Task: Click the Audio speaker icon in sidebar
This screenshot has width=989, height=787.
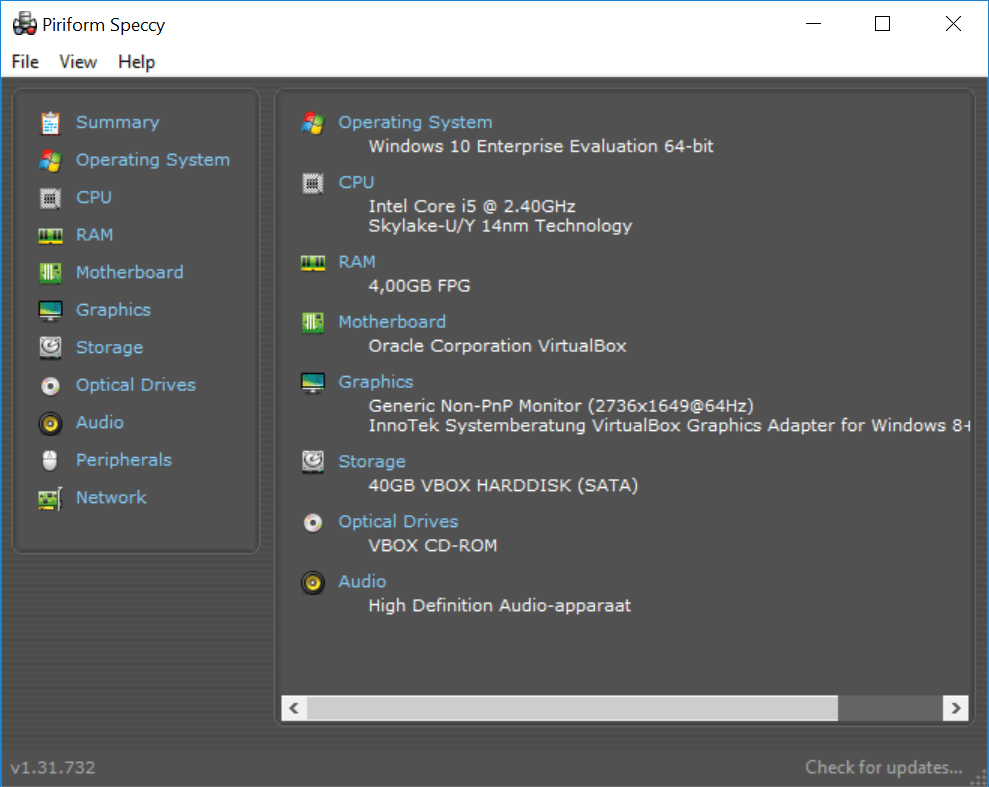Action: pos(50,423)
